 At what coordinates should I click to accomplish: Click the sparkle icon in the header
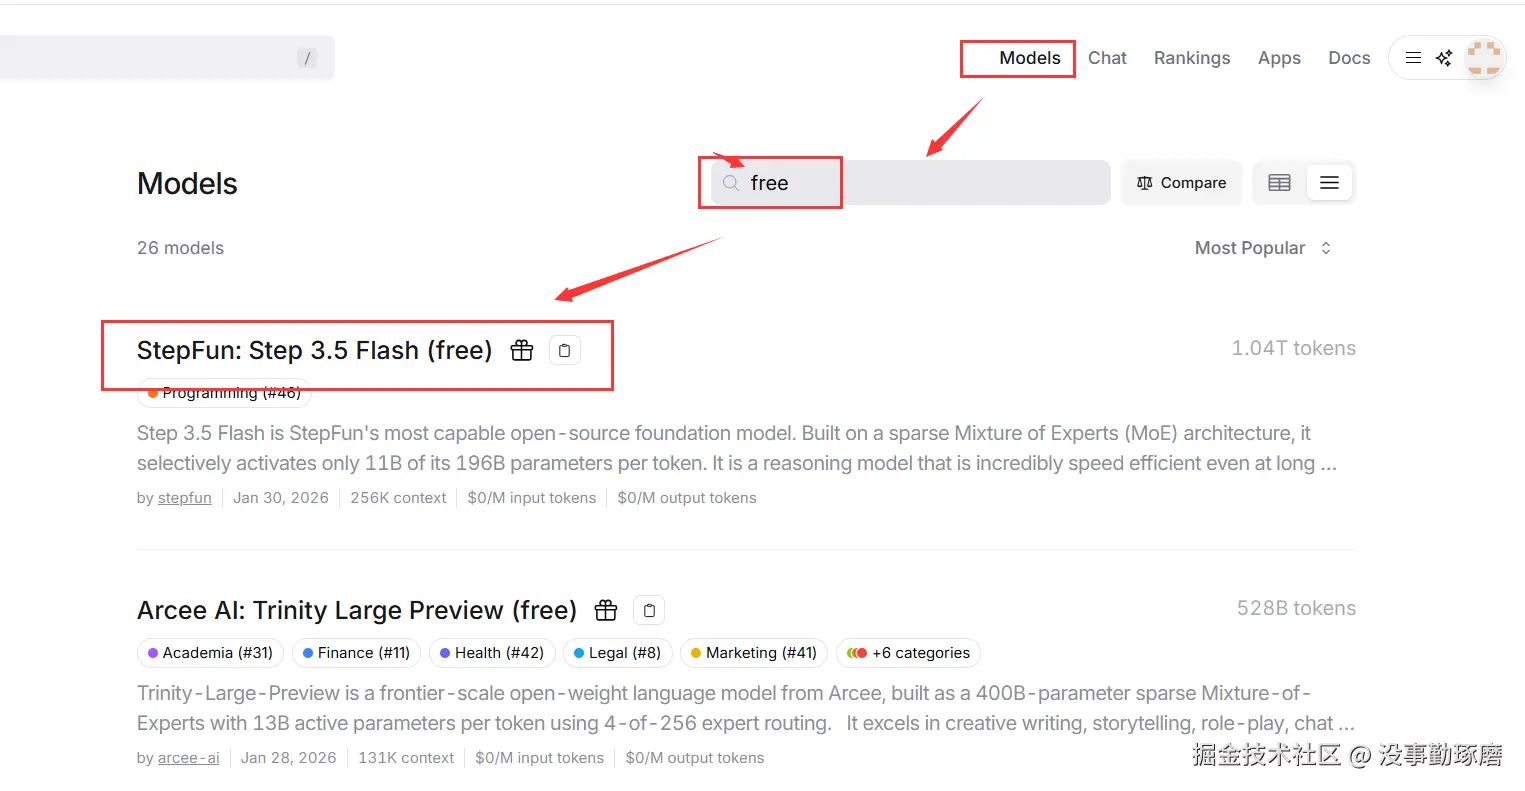[1444, 58]
